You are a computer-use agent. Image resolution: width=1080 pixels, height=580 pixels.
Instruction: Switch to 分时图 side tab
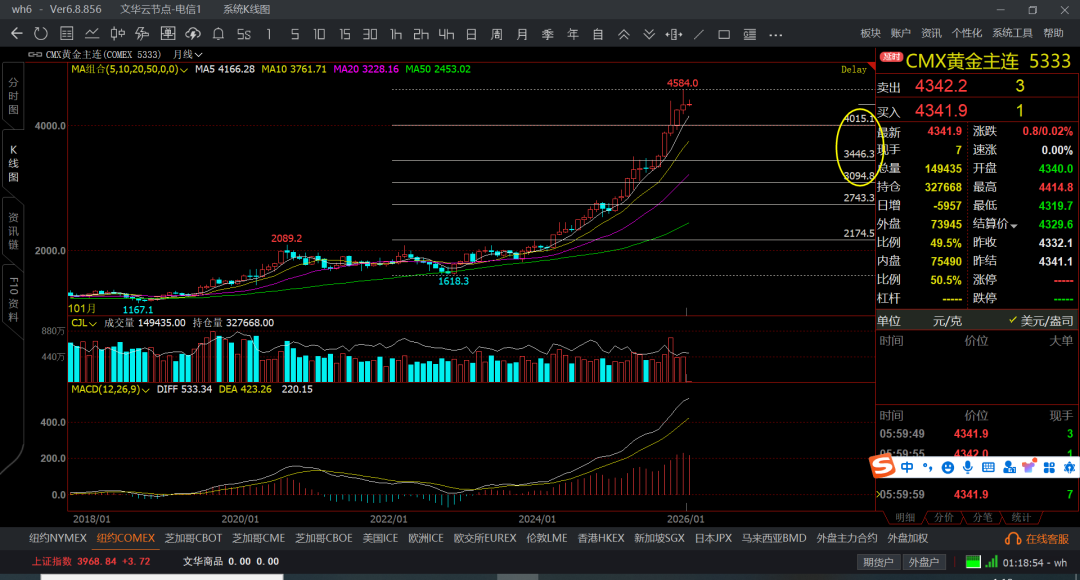tap(13, 96)
